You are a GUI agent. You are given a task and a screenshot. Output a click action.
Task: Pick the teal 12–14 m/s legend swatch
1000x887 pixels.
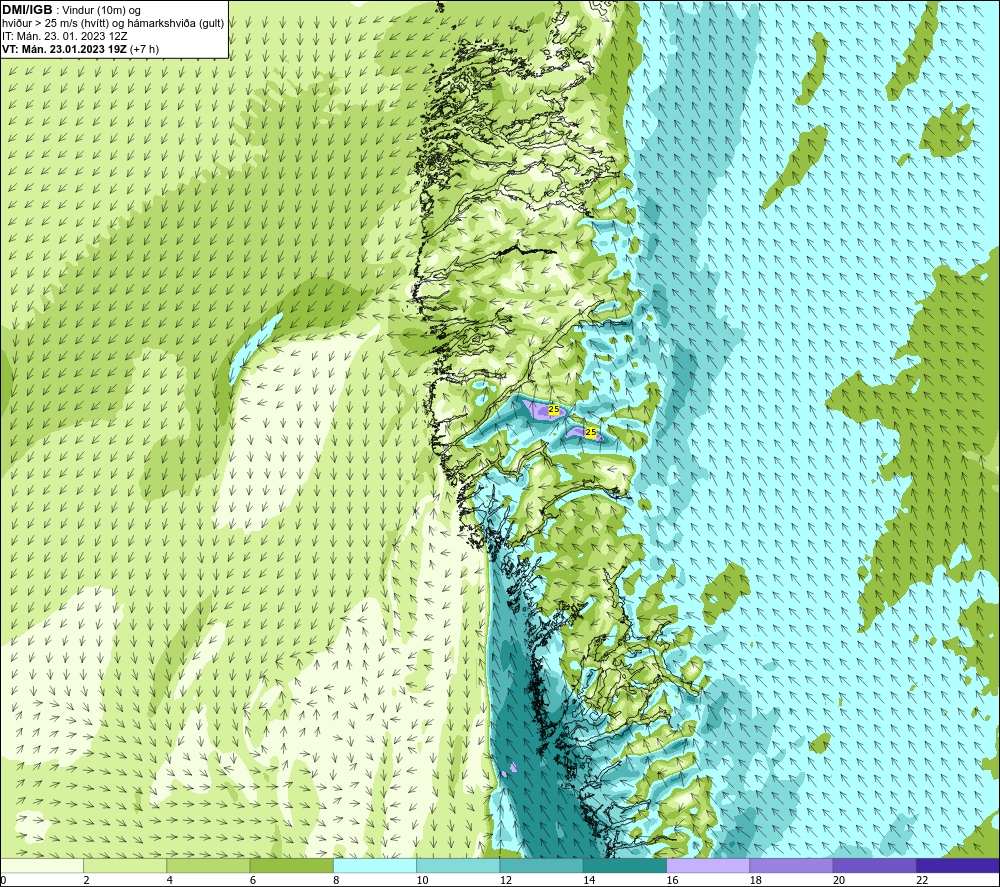[541, 865]
